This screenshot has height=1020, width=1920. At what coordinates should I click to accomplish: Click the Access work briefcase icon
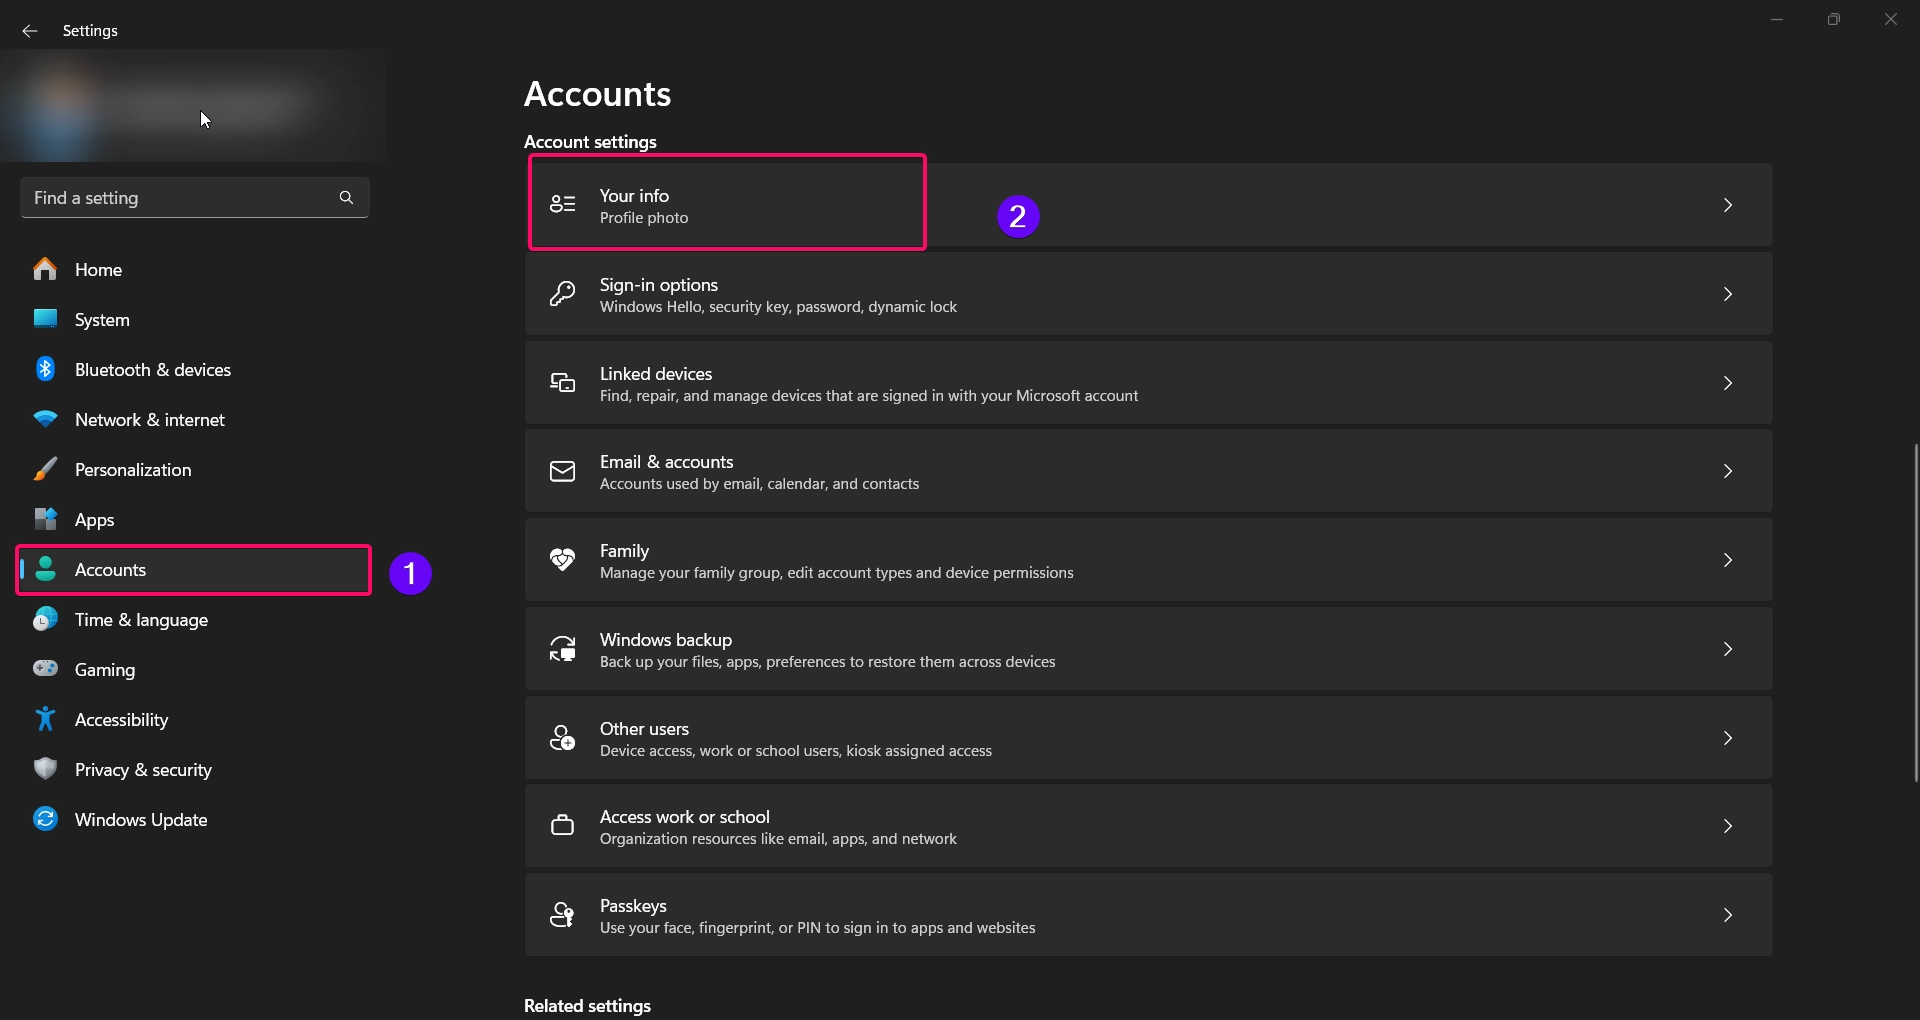(x=563, y=826)
